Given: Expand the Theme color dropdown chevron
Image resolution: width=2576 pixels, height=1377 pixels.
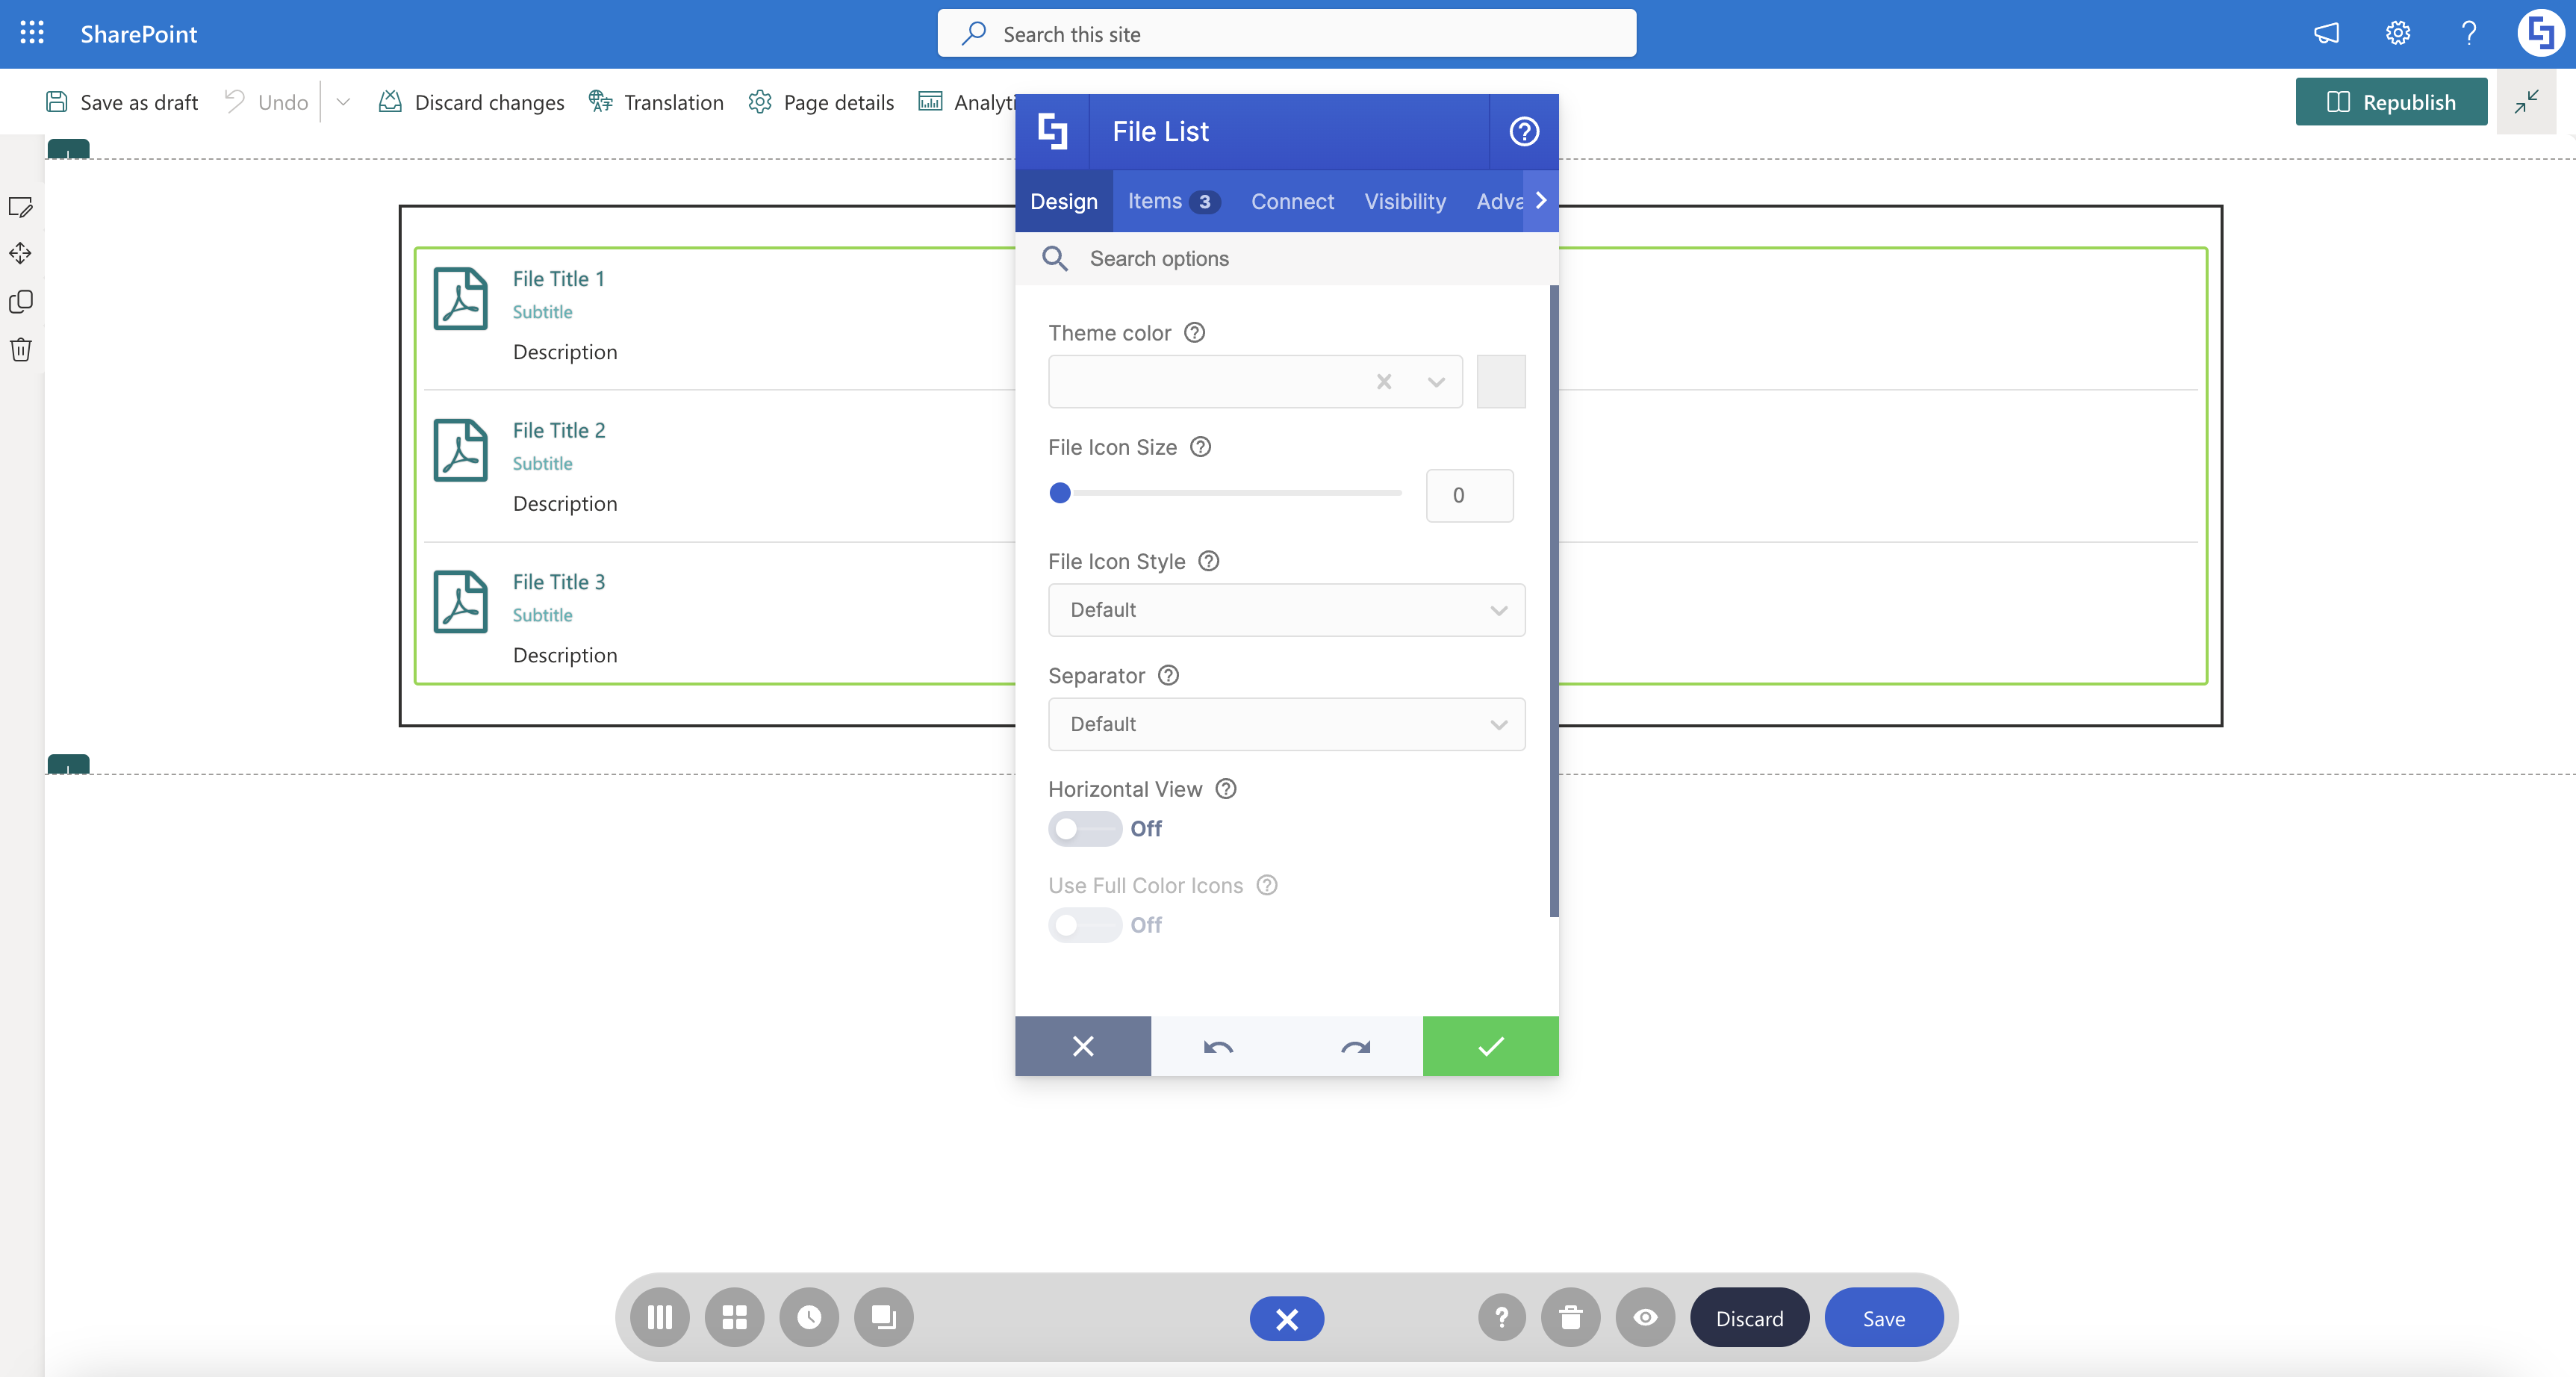Looking at the screenshot, I should coord(1436,382).
